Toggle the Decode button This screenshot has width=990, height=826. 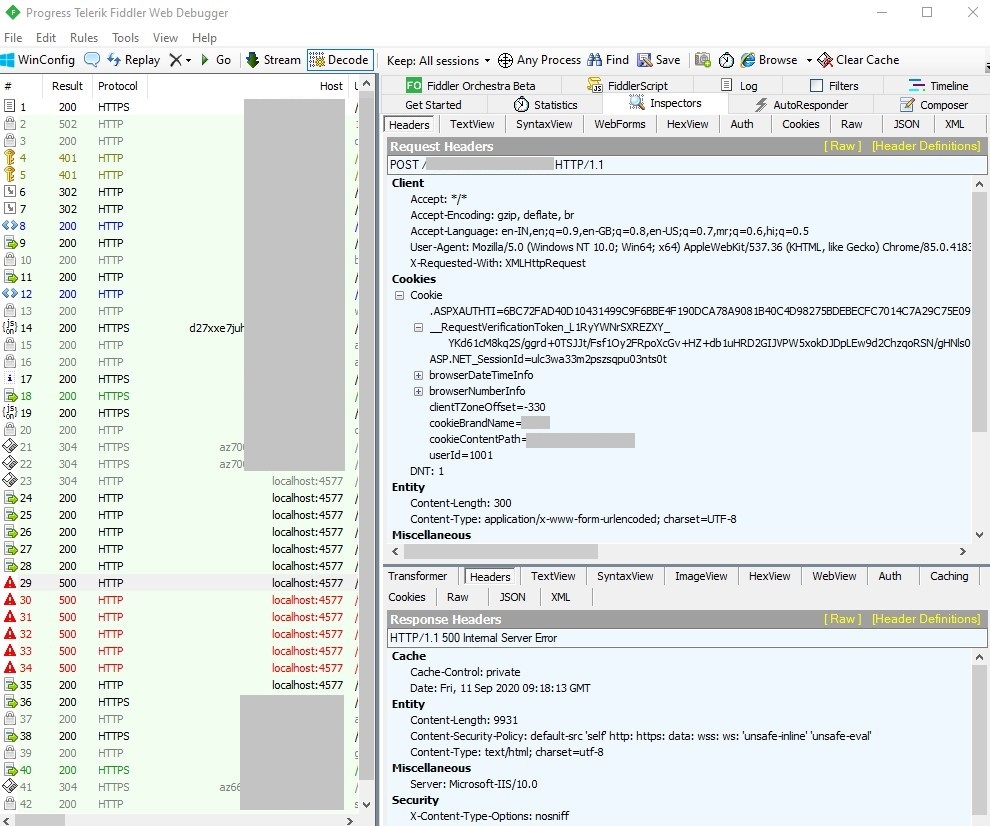340,60
